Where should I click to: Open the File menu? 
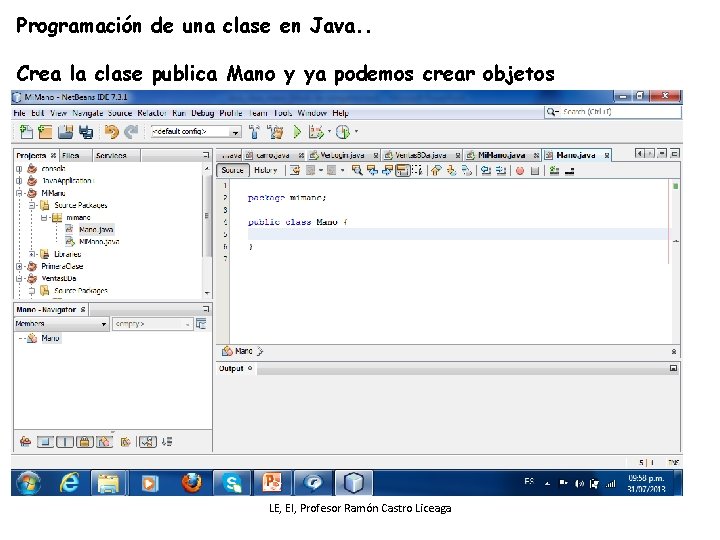[x=19, y=113]
